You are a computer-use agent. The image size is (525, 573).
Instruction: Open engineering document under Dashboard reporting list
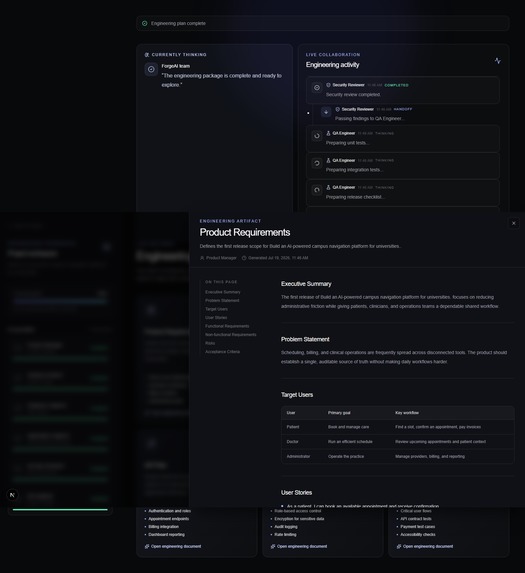coord(173,546)
